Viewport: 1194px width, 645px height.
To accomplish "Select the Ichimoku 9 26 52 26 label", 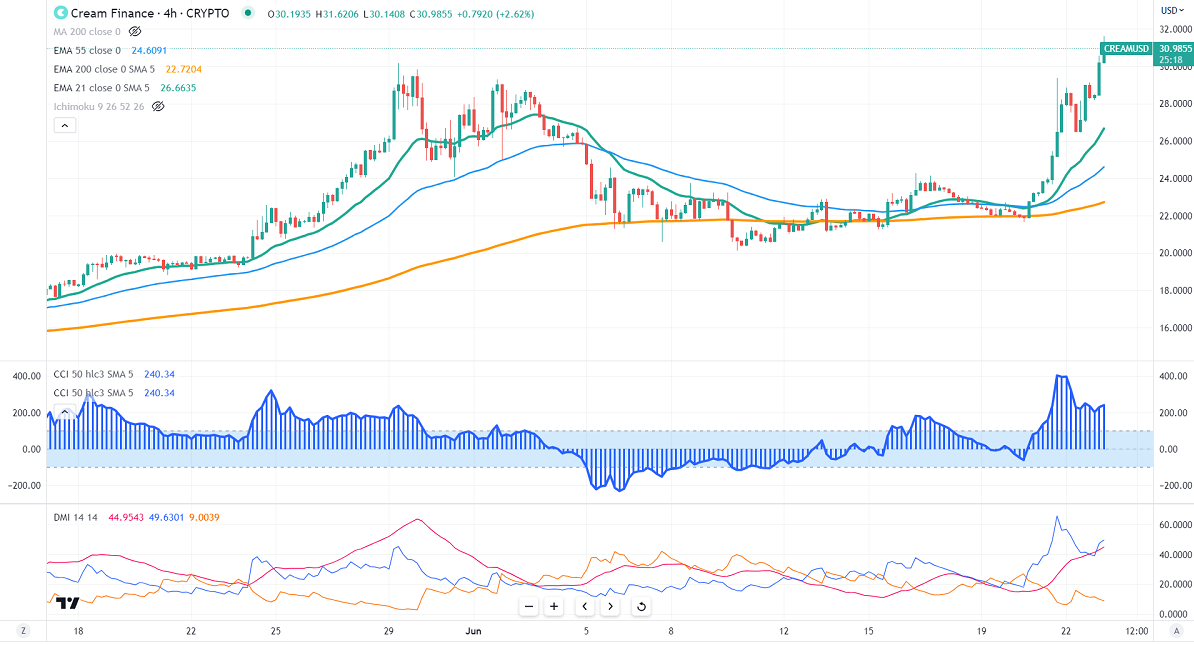I will (98, 107).
